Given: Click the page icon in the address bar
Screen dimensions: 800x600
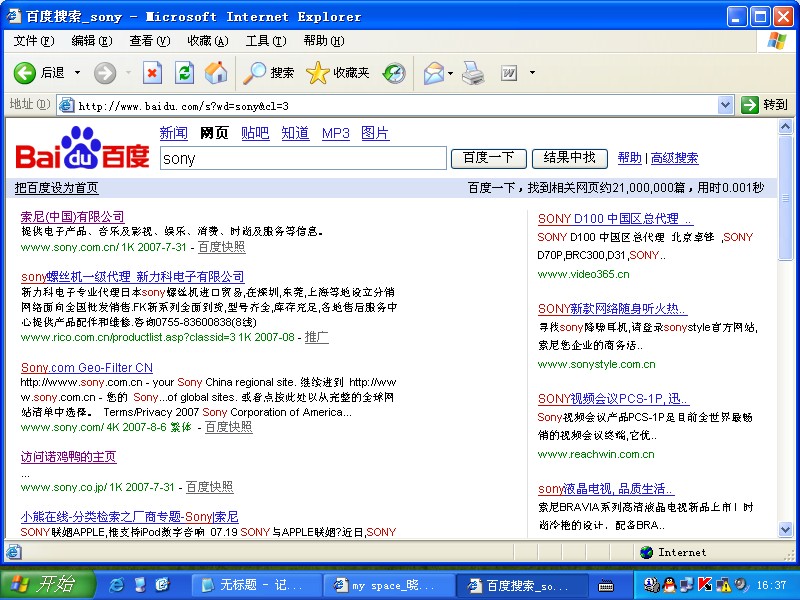Looking at the screenshot, I should point(66,106).
